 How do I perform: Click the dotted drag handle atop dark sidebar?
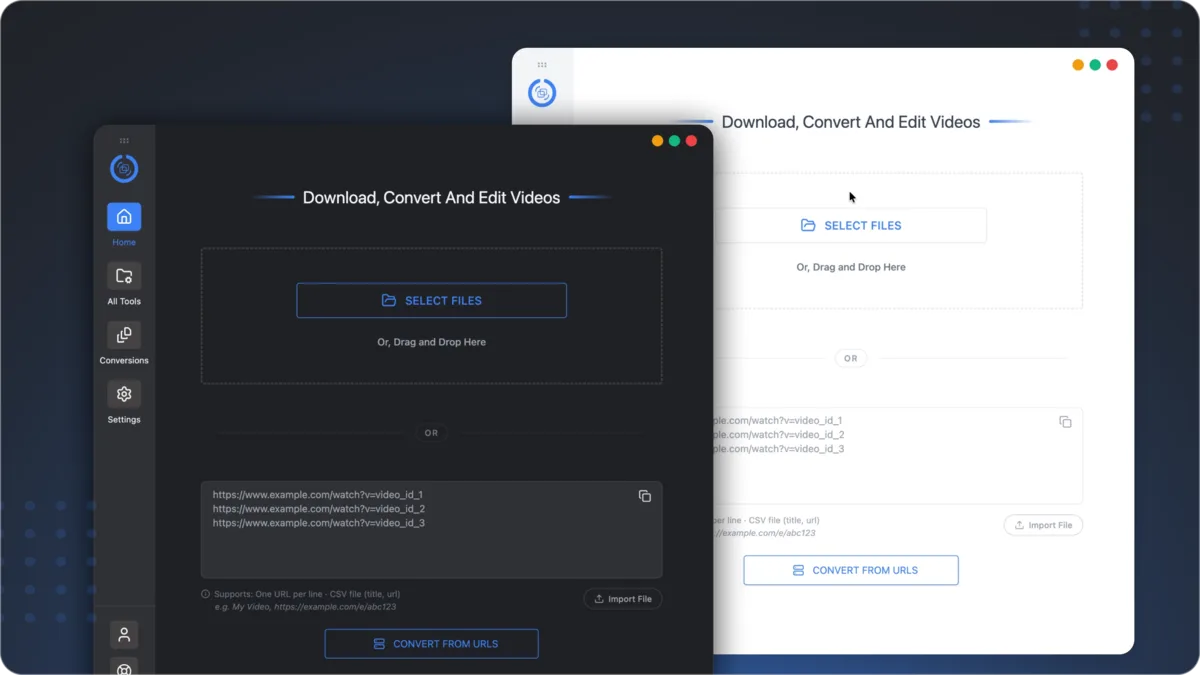point(124,140)
